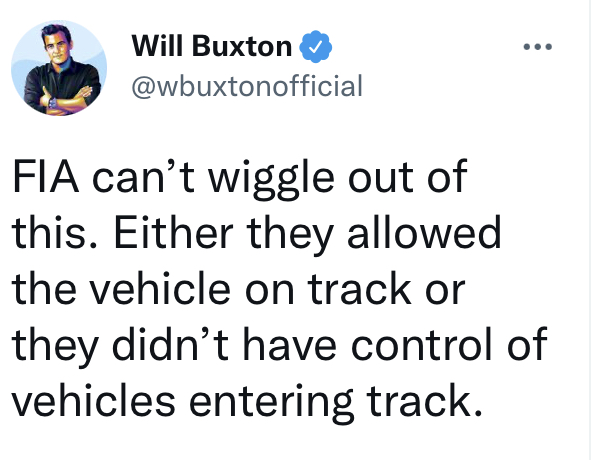
Task: Click the word didn't in the tweet
Action: [170, 344]
